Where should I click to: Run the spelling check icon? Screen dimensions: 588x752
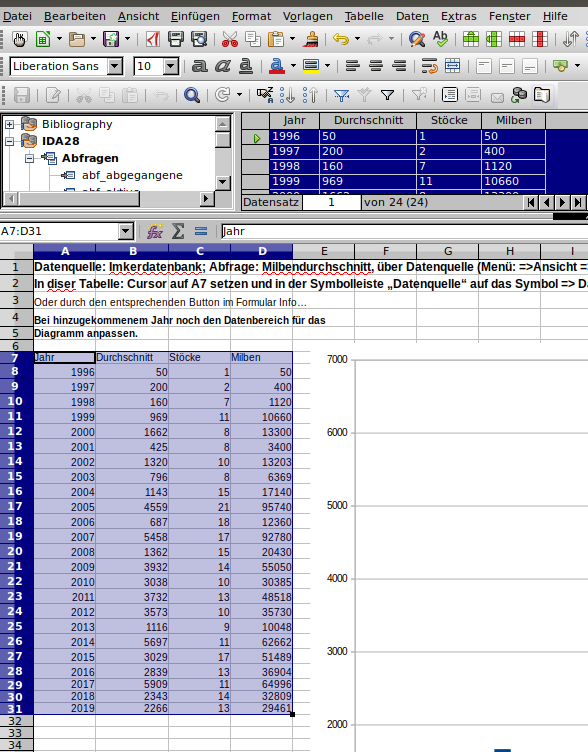point(440,39)
